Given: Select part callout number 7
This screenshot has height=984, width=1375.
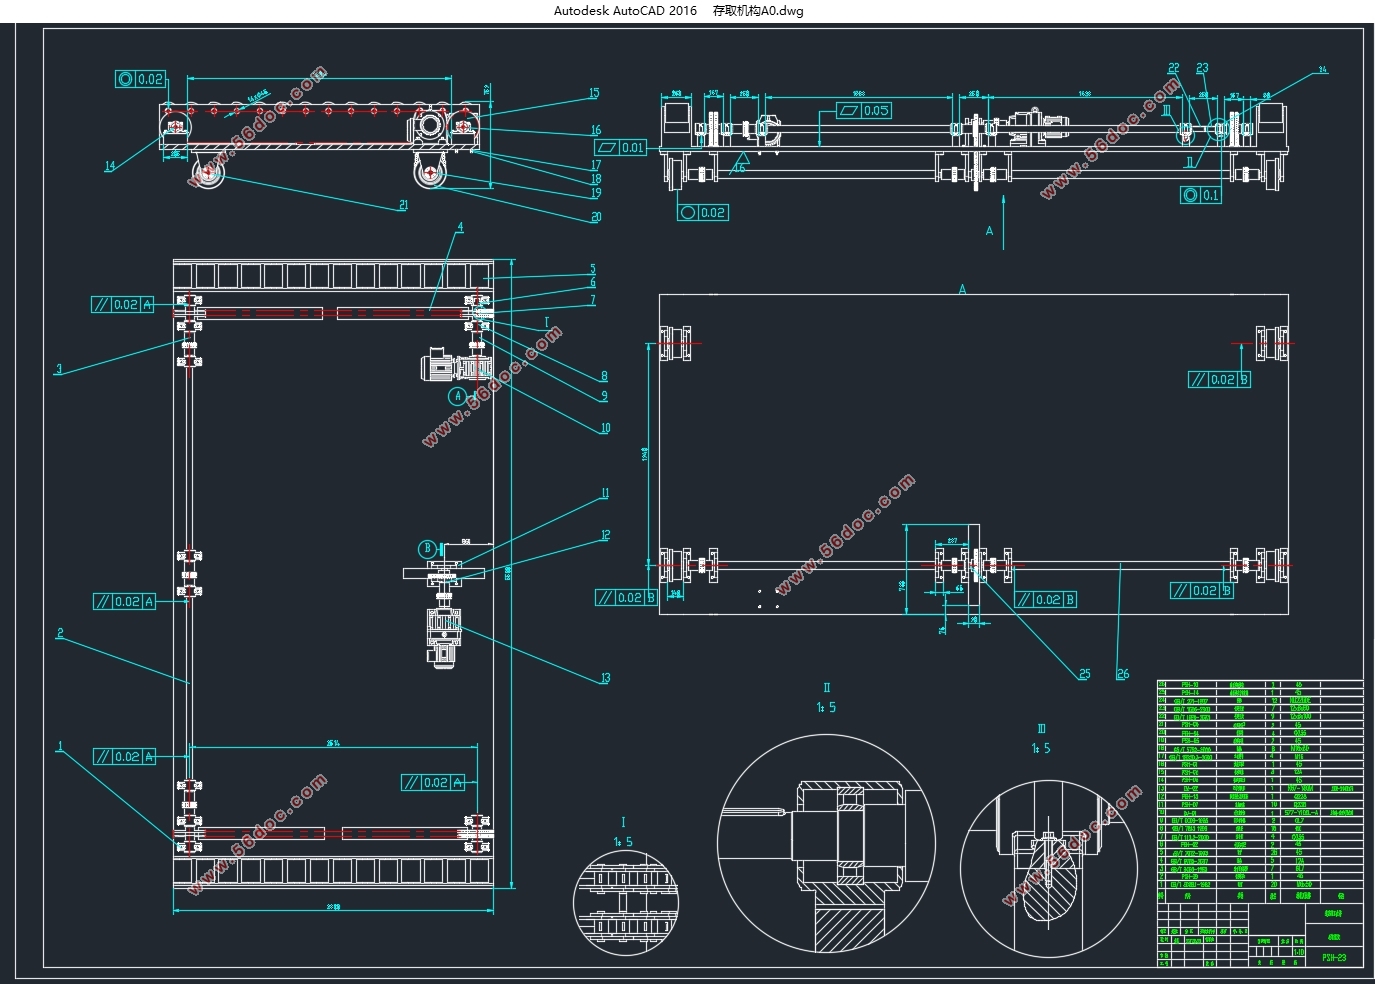Looking at the screenshot, I should (592, 300).
